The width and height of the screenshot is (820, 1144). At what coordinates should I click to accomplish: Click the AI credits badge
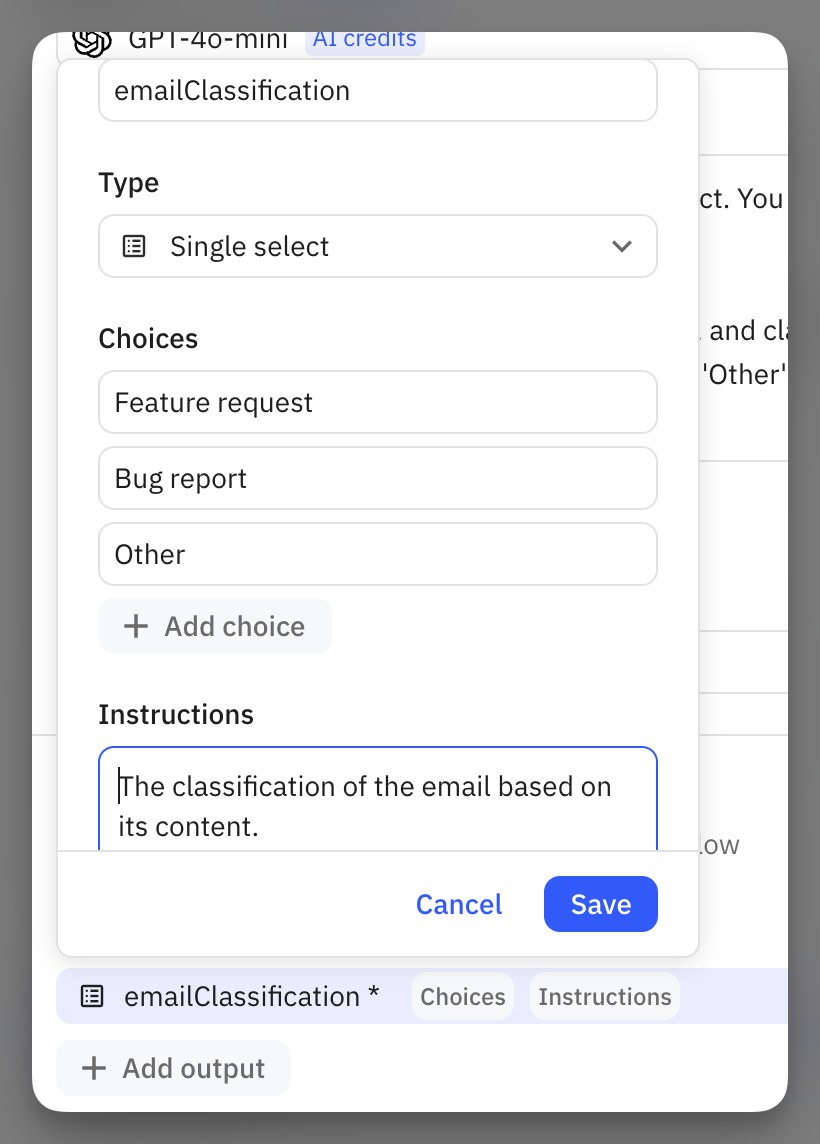coord(364,38)
